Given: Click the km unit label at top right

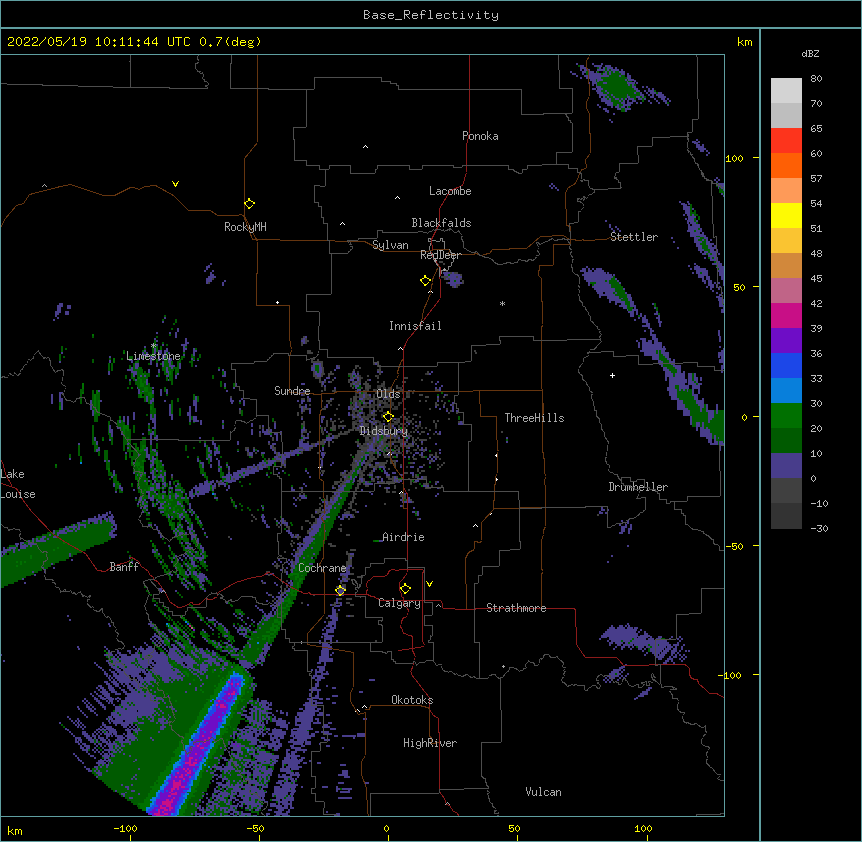Looking at the screenshot, I should [x=745, y=42].
